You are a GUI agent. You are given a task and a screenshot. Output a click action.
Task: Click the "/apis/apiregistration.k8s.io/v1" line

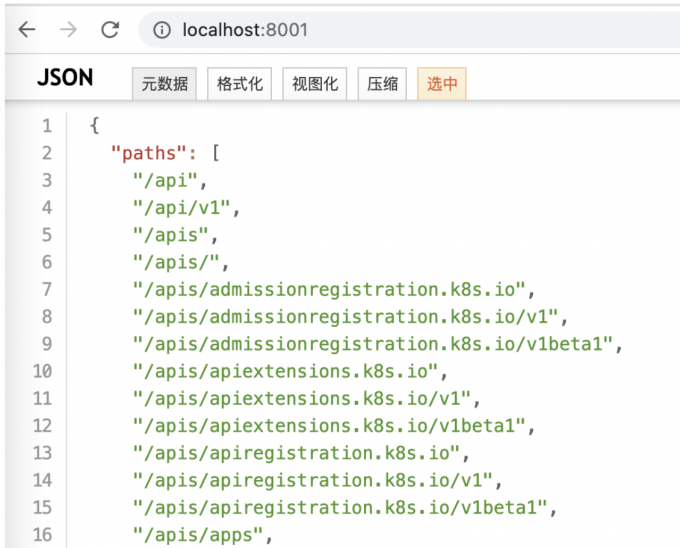(x=313, y=480)
